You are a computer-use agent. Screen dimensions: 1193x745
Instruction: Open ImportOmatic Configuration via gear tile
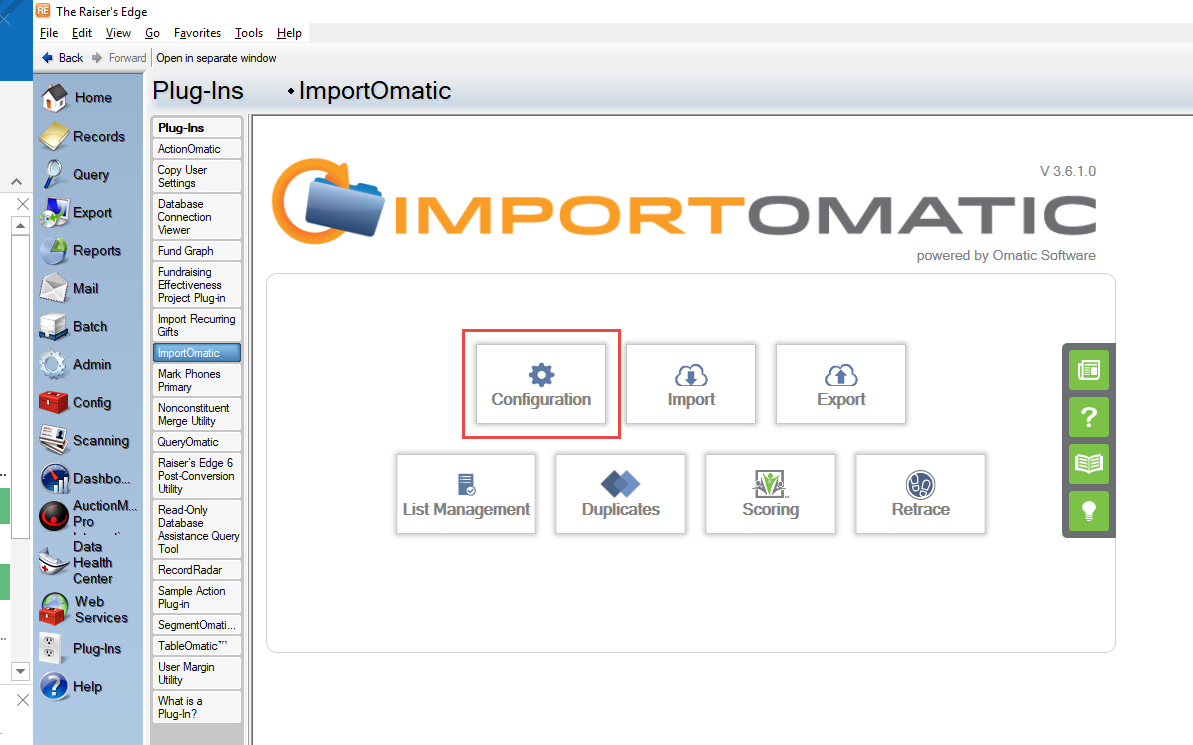540,384
